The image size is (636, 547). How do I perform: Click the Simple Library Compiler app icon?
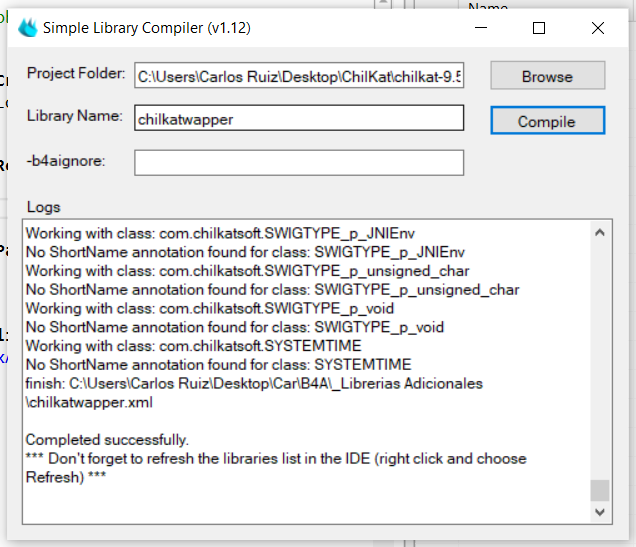(x=28, y=28)
